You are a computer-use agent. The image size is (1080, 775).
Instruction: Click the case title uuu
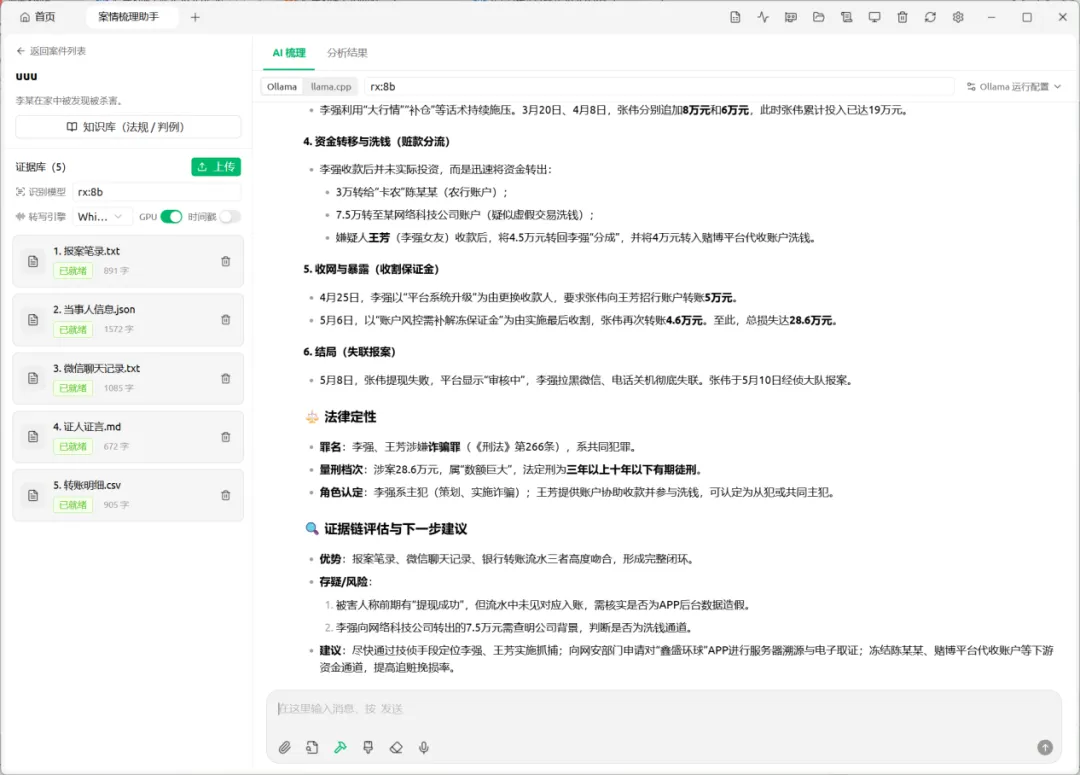26,76
